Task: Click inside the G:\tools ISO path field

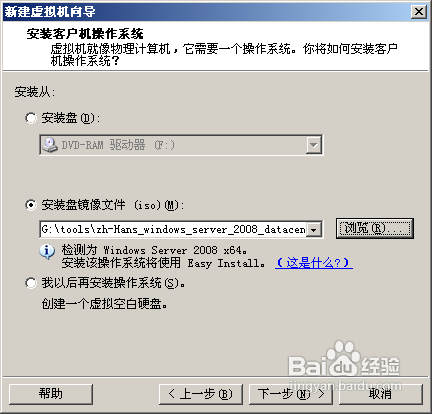Action: (x=173, y=229)
